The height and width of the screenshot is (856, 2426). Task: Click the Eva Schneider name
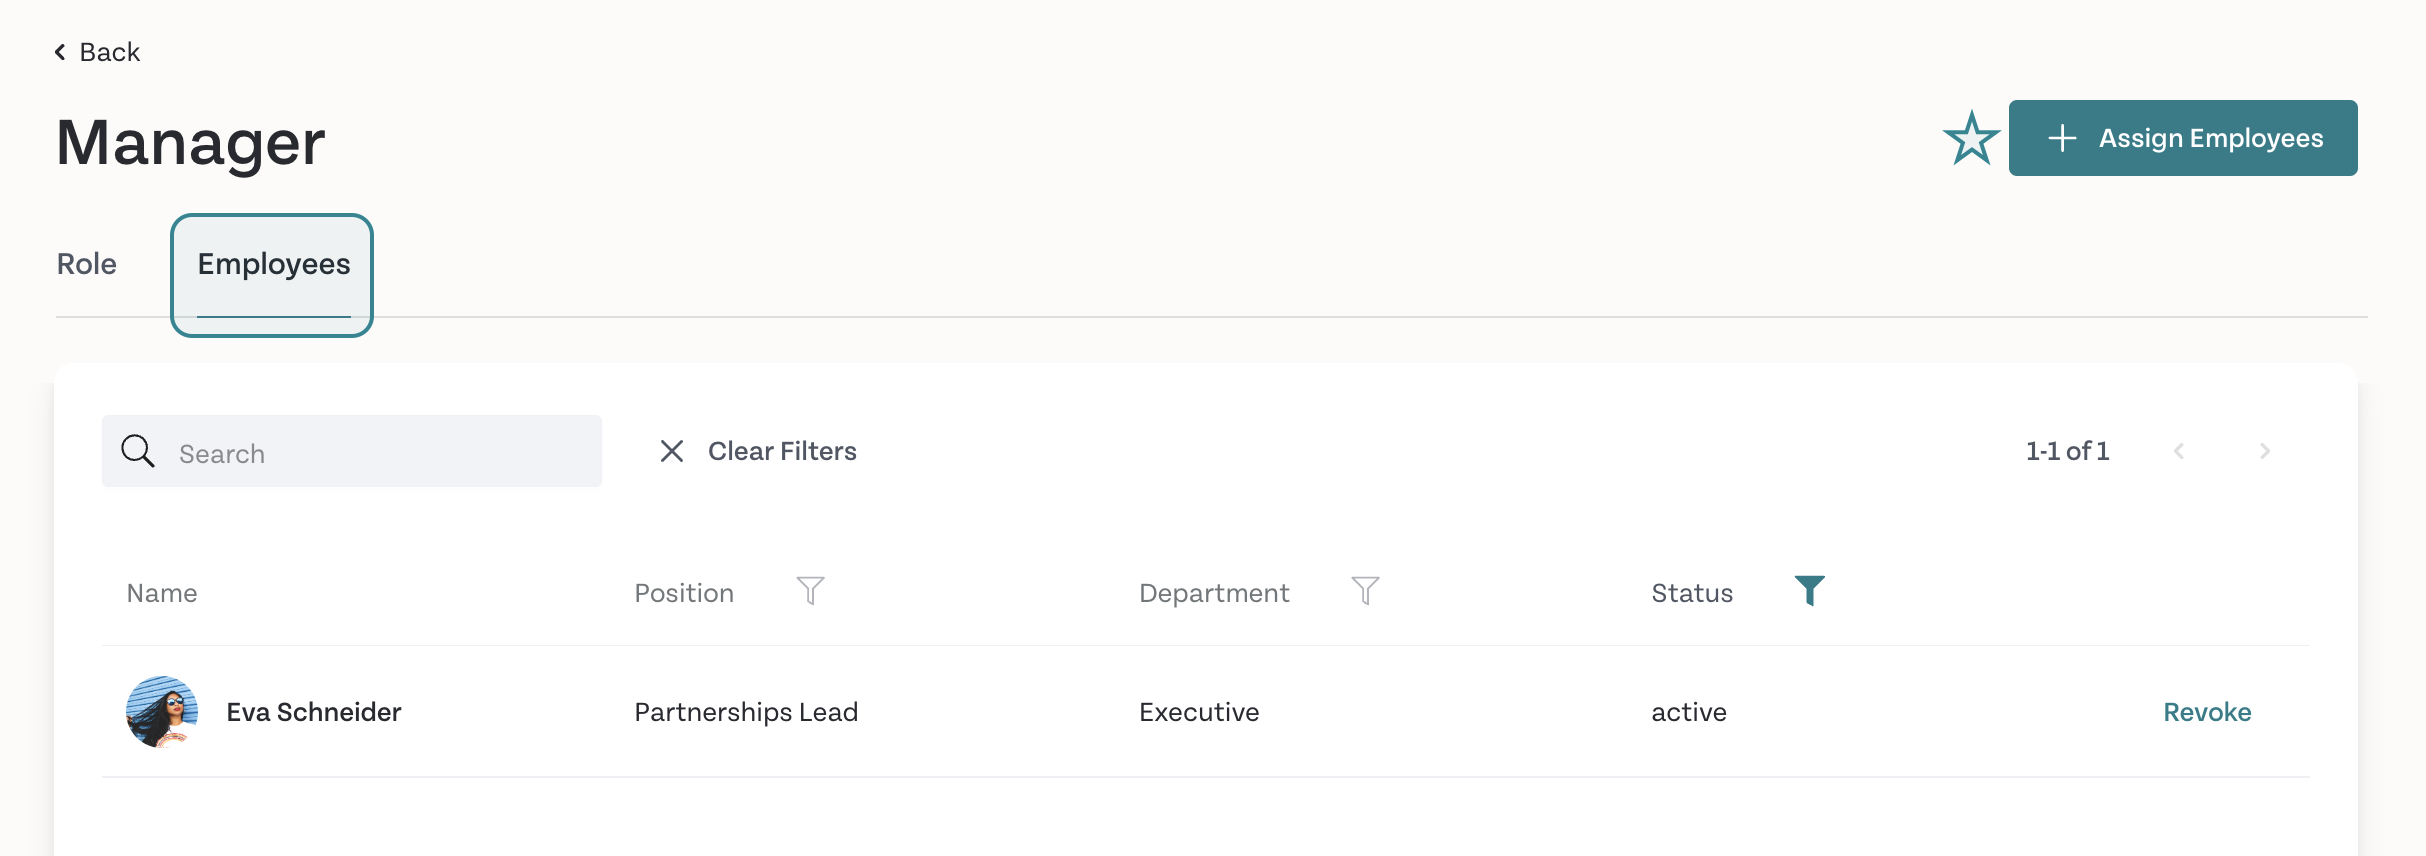tap(314, 712)
